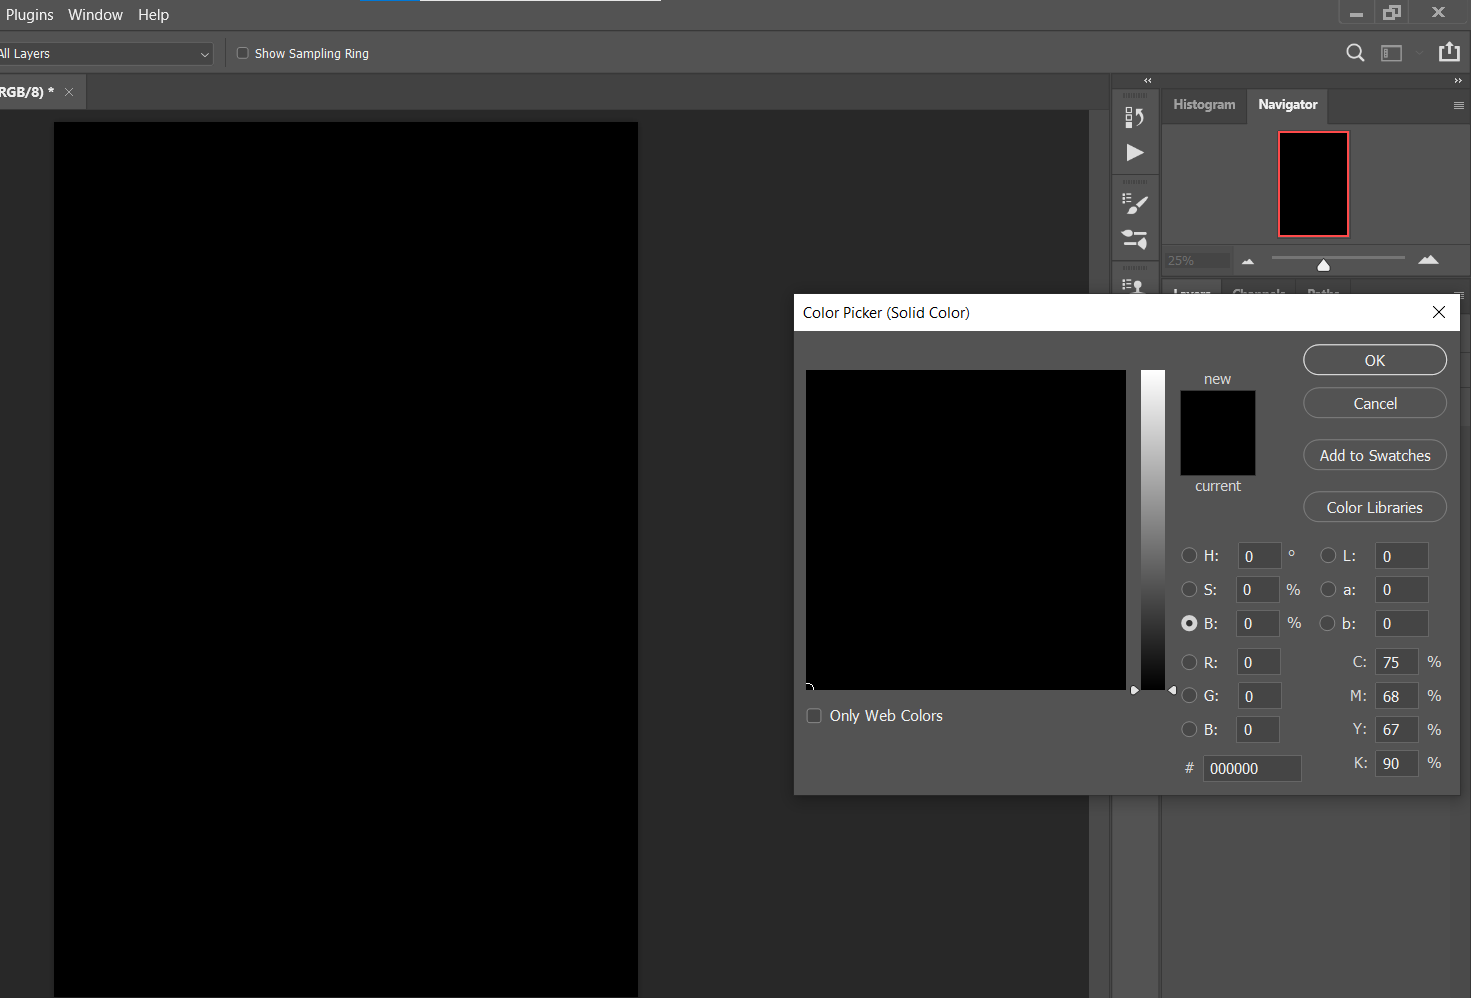The image size is (1471, 998).
Task: Click the Add to Swatches button
Action: [1375, 455]
